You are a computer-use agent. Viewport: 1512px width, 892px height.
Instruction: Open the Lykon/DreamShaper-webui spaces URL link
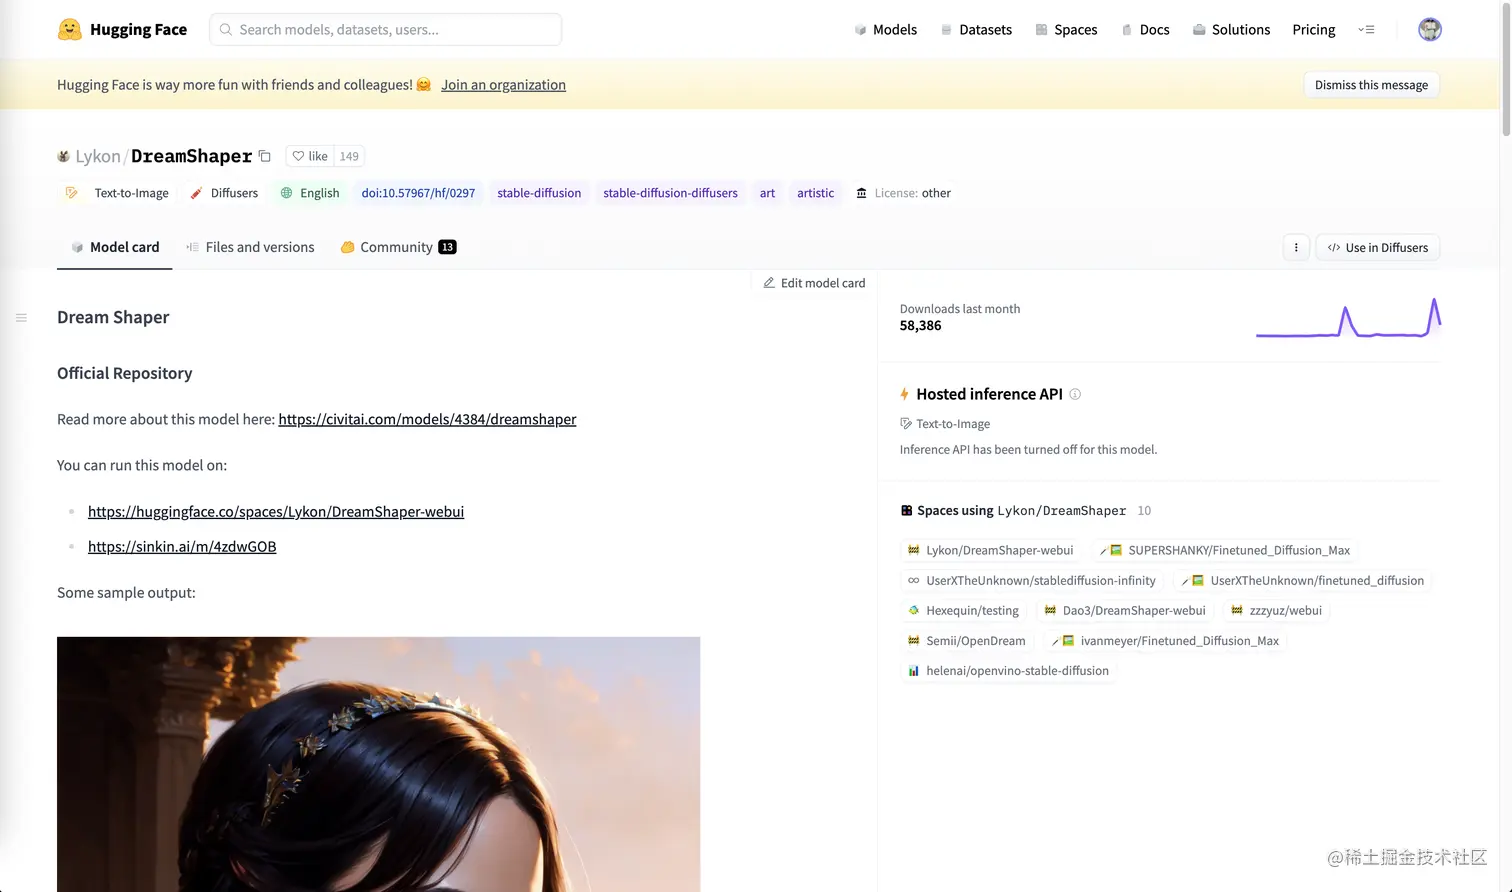276,511
